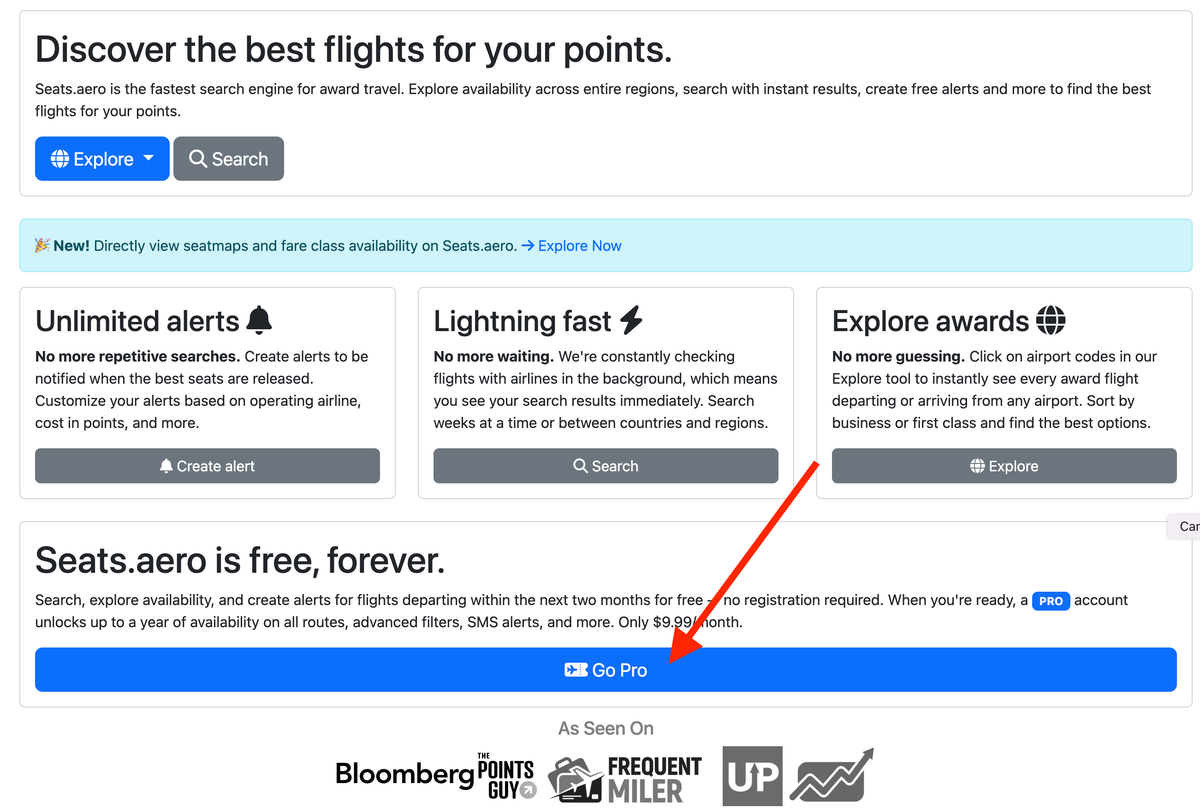Viewport: 1200px width, 808px height.
Task: Click the arrow icon before Explore Now
Action: [528, 245]
